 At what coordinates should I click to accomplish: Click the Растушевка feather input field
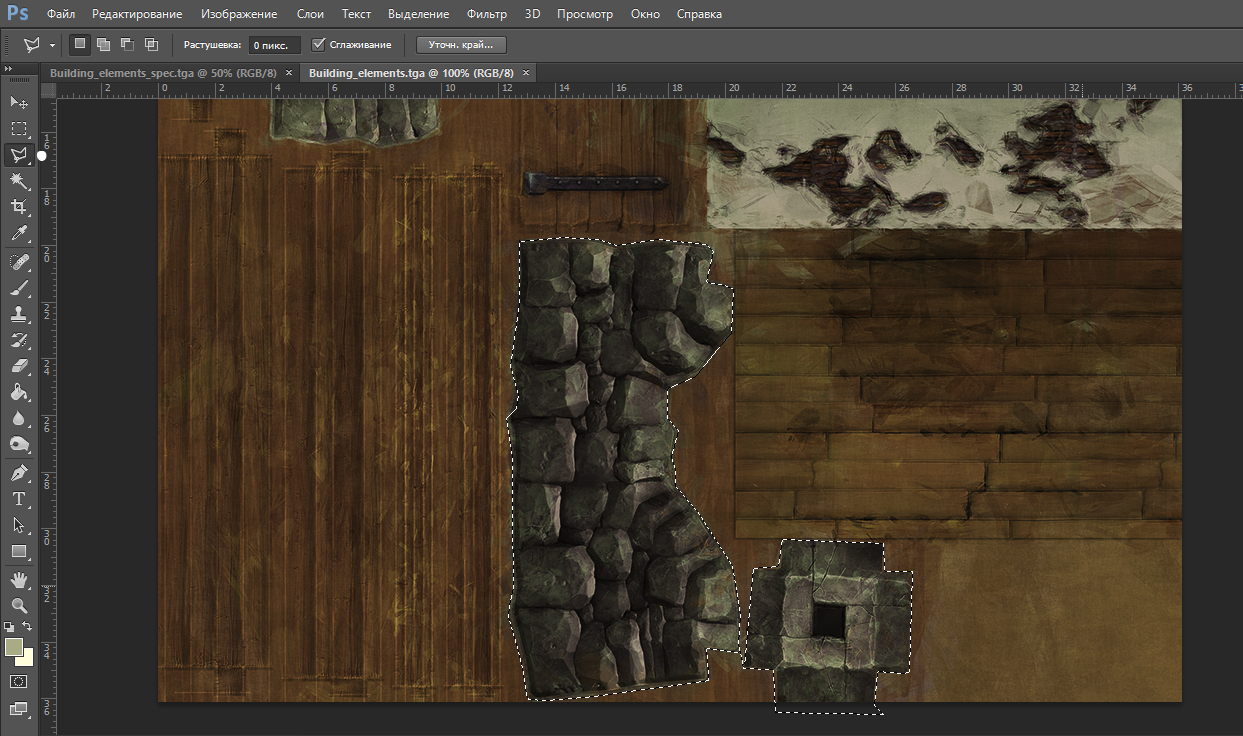[274, 45]
